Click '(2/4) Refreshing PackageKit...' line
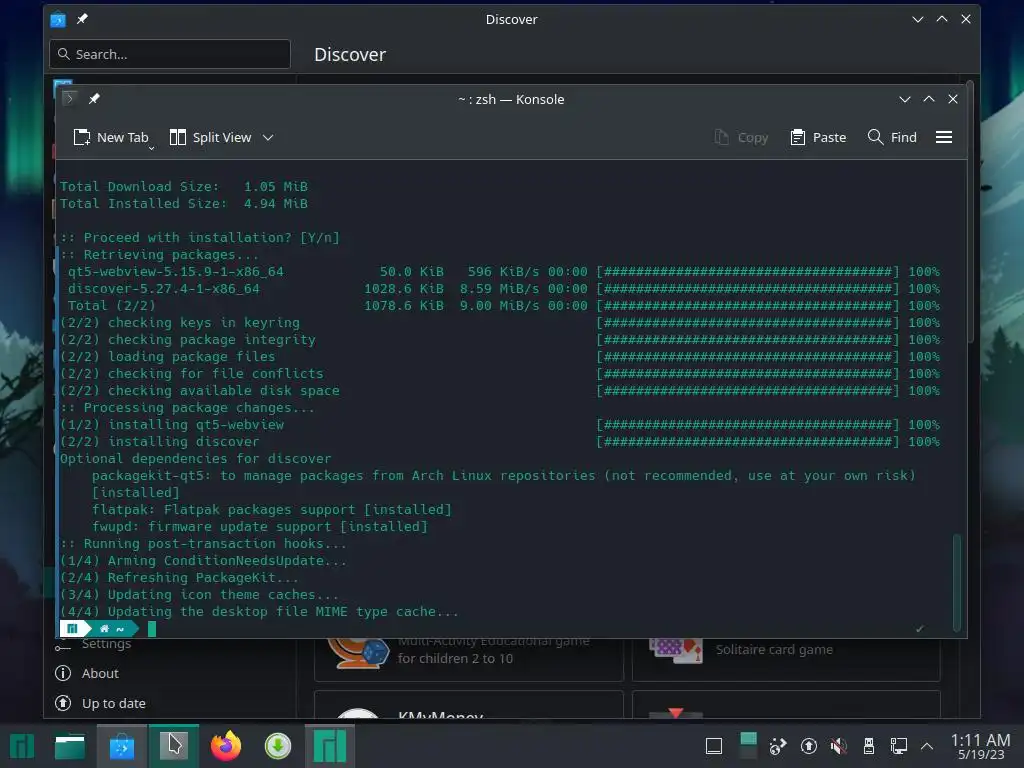Viewport: 1024px width, 768px height. tap(180, 577)
